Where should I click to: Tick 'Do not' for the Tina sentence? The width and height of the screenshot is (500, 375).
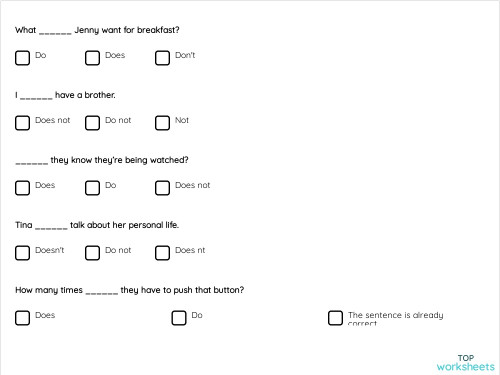click(x=92, y=253)
